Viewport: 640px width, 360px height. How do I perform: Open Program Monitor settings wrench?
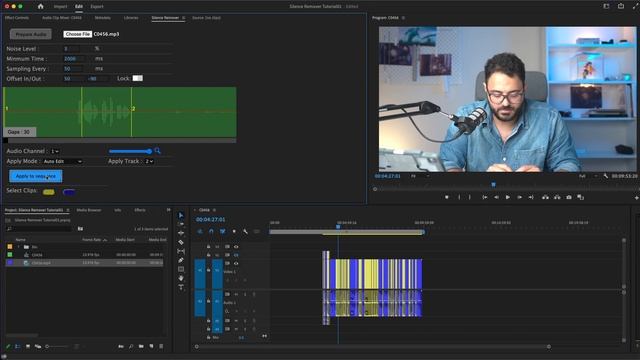tap(606, 176)
